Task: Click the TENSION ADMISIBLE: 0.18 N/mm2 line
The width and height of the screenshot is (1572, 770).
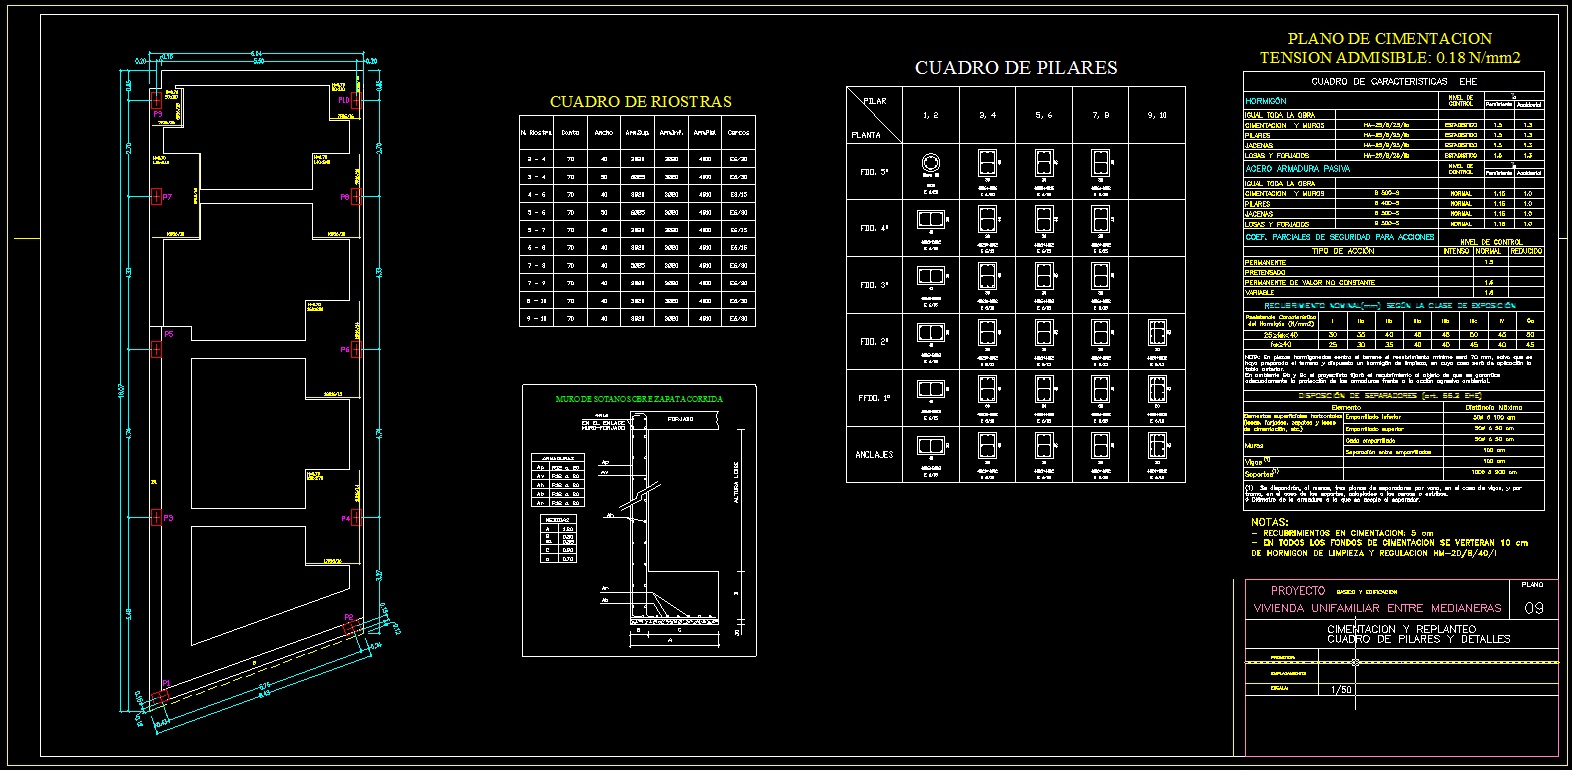Action: [1389, 58]
